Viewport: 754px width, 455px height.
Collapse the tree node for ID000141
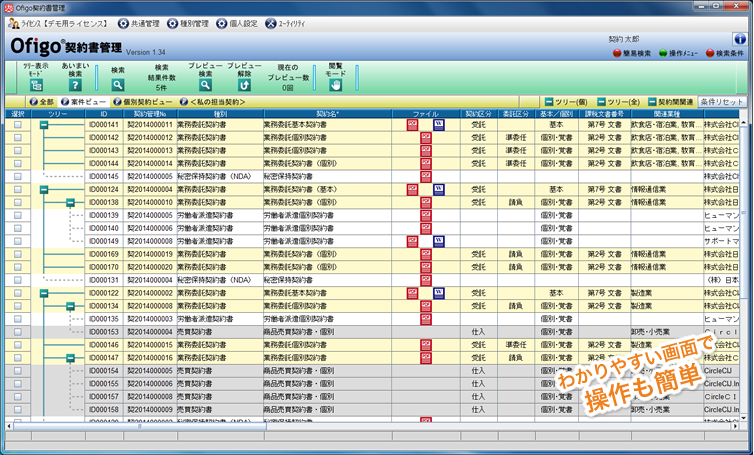[x=44, y=125]
